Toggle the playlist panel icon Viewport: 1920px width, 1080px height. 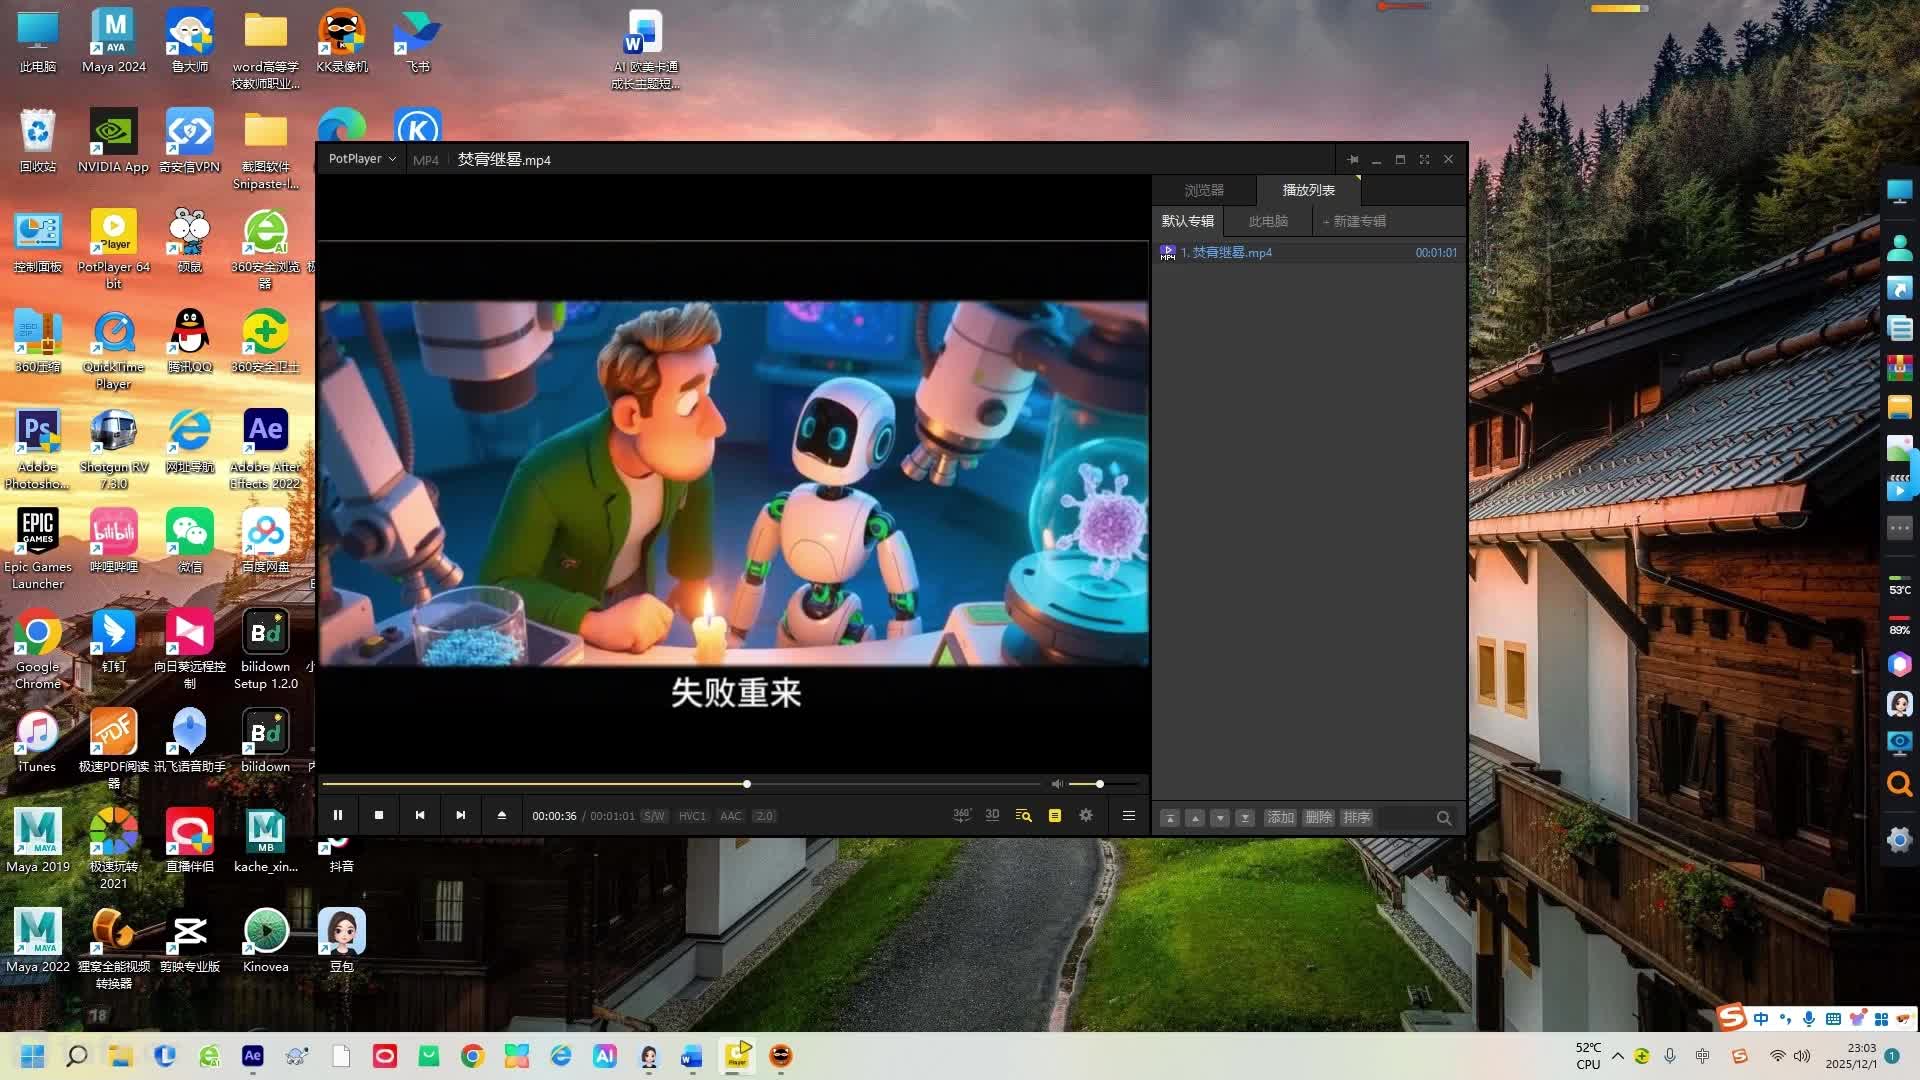click(1054, 815)
